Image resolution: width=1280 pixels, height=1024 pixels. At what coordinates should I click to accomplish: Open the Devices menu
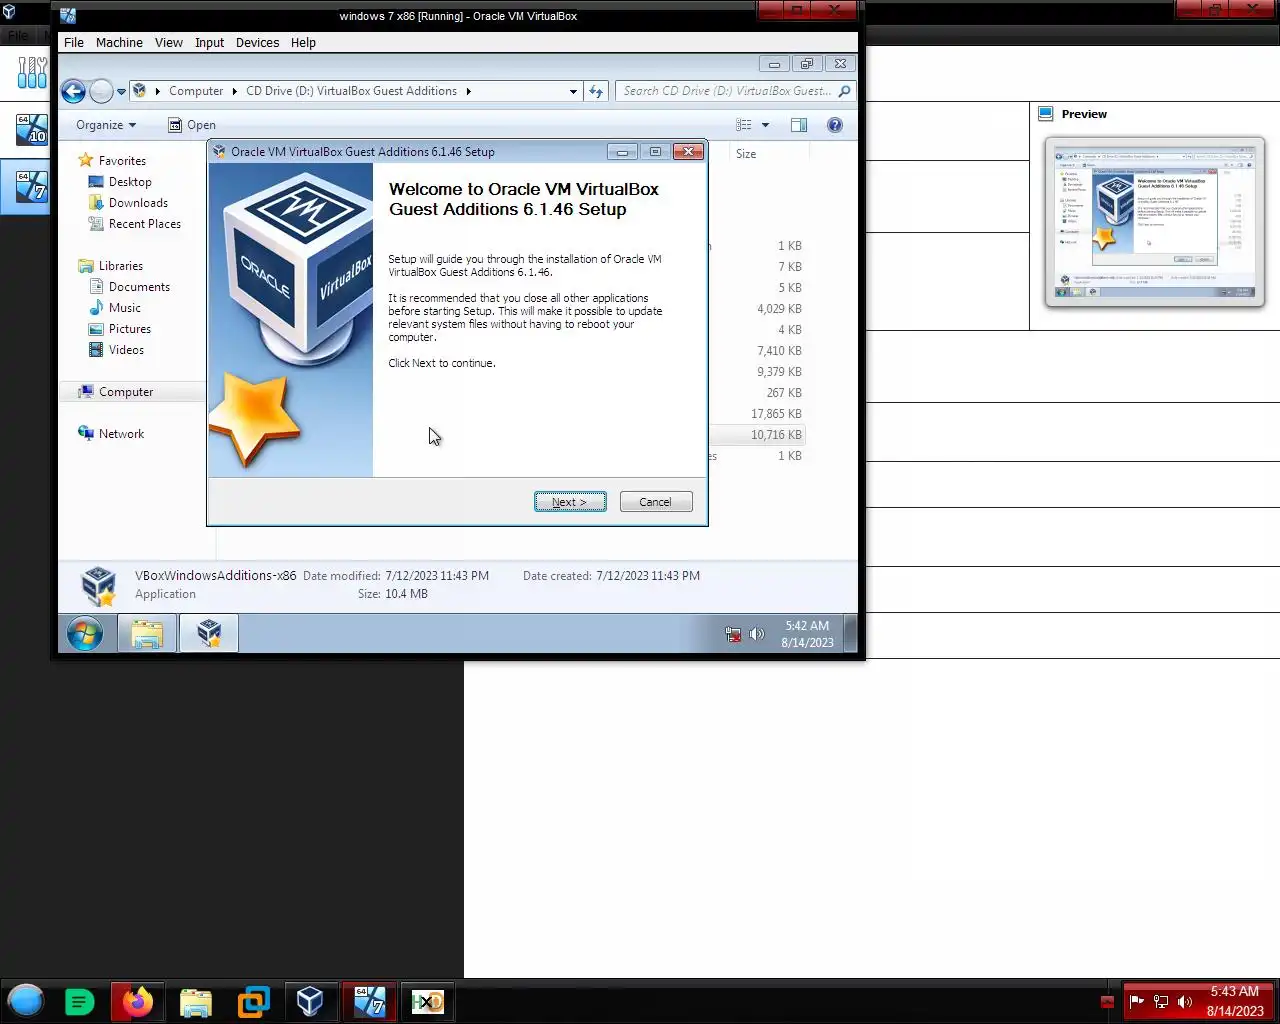pos(257,43)
